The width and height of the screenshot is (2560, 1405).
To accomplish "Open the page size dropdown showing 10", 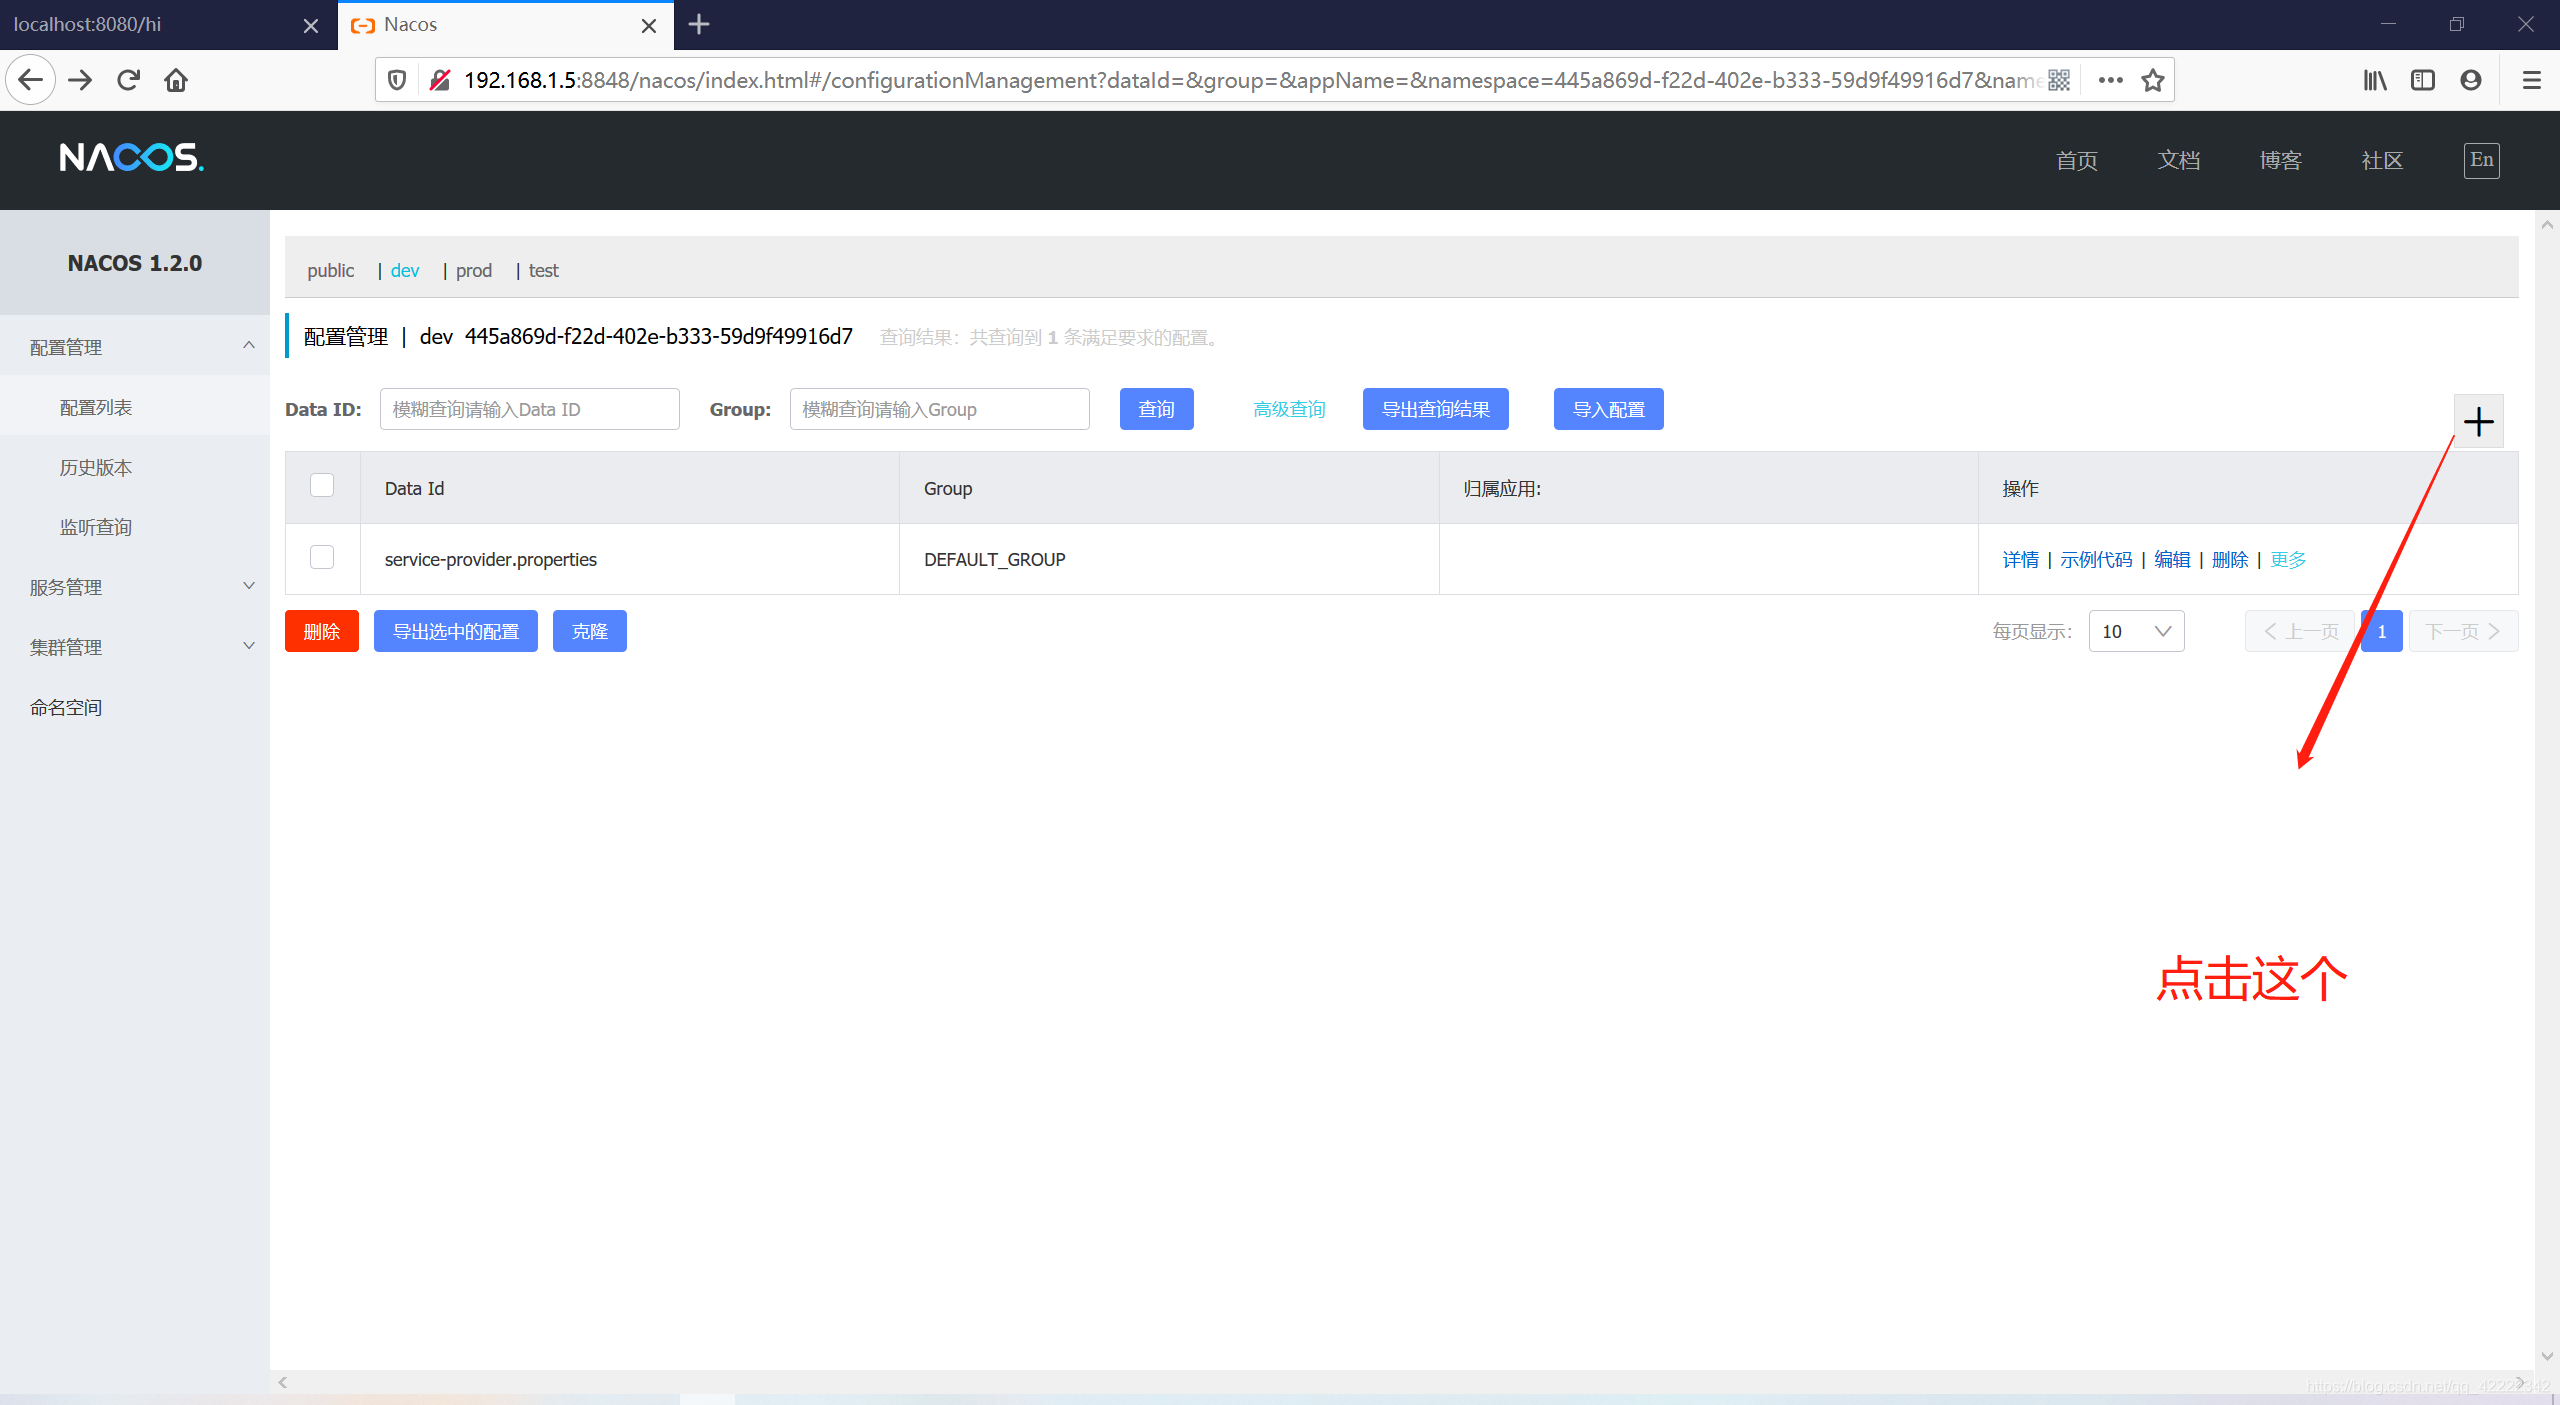I will pyautogui.click(x=2136, y=631).
